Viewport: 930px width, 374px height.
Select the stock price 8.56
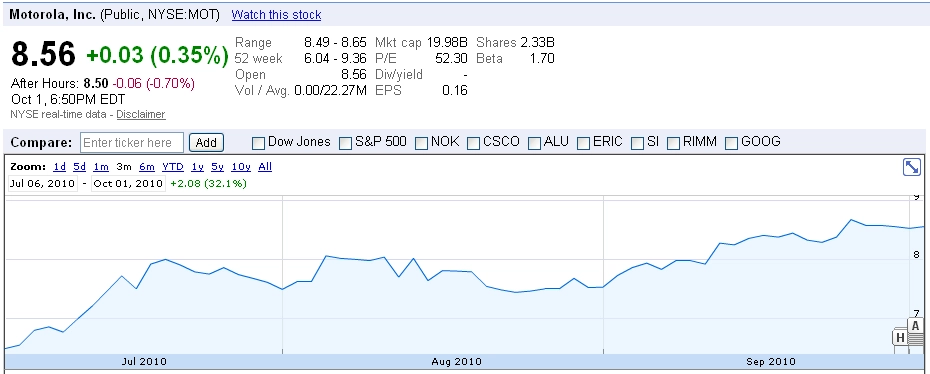[x=43, y=55]
